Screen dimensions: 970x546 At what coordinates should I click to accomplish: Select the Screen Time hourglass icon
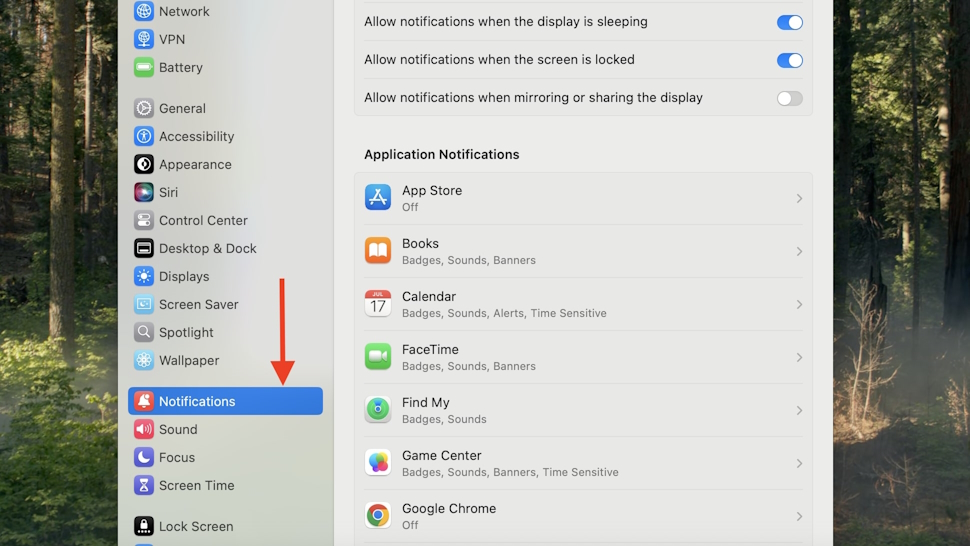coord(144,485)
